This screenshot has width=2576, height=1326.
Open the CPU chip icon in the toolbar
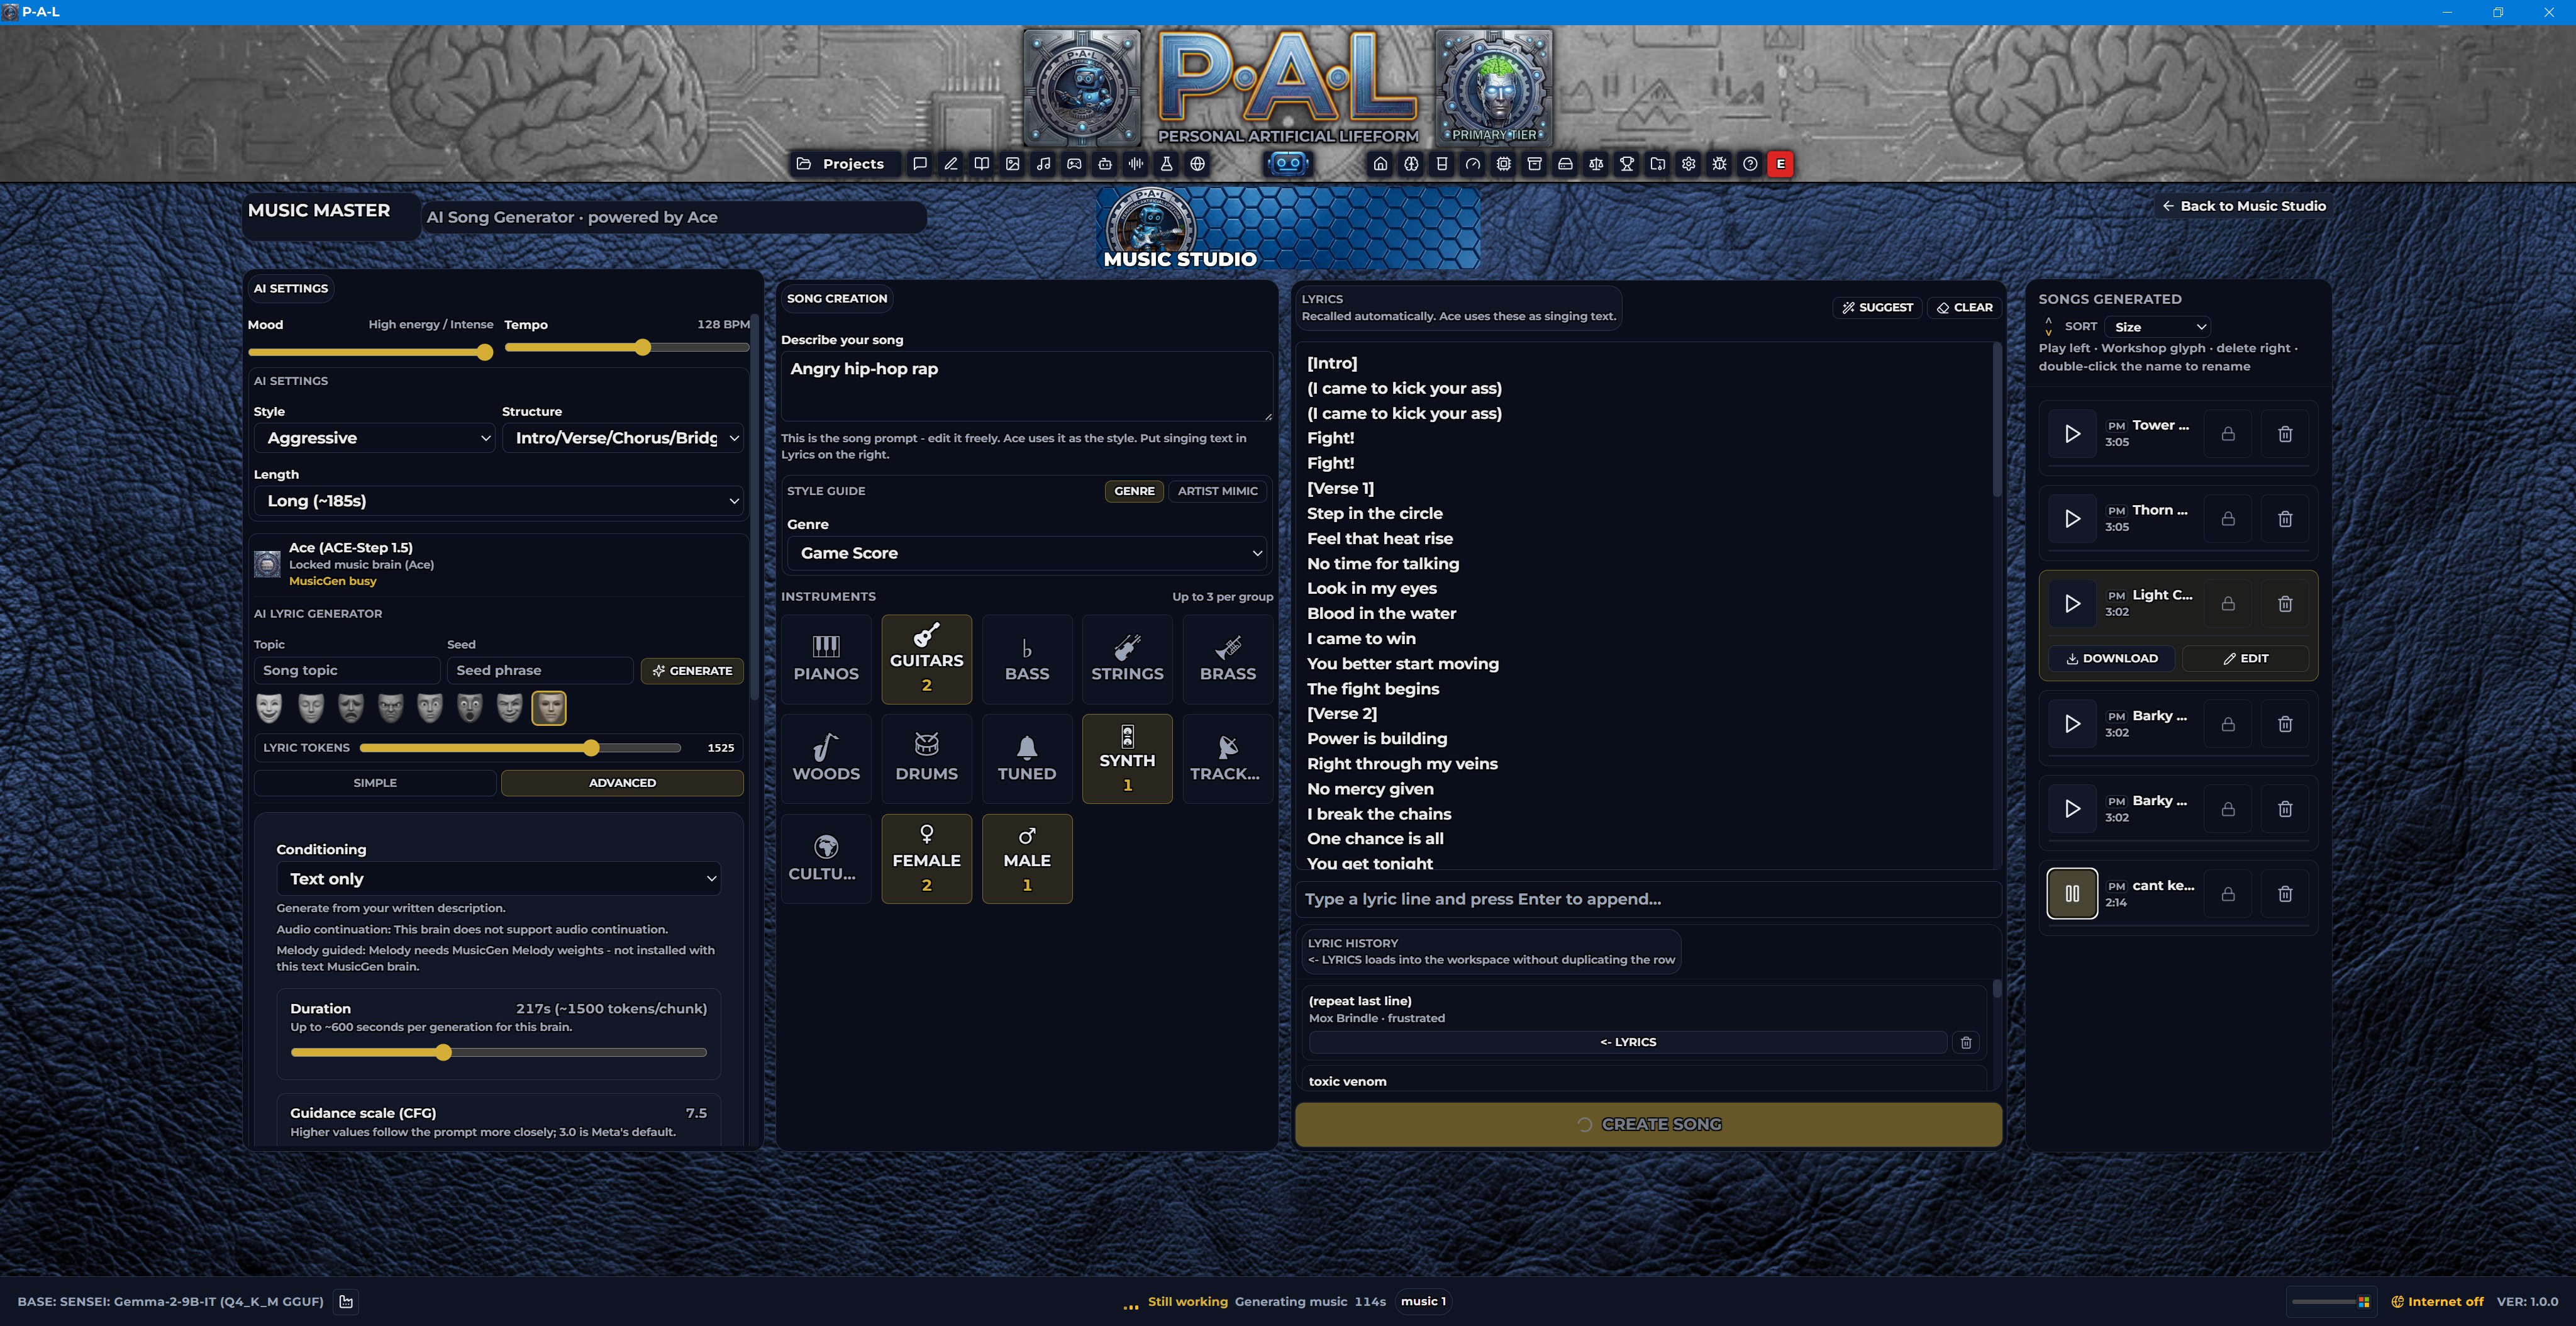1503,164
